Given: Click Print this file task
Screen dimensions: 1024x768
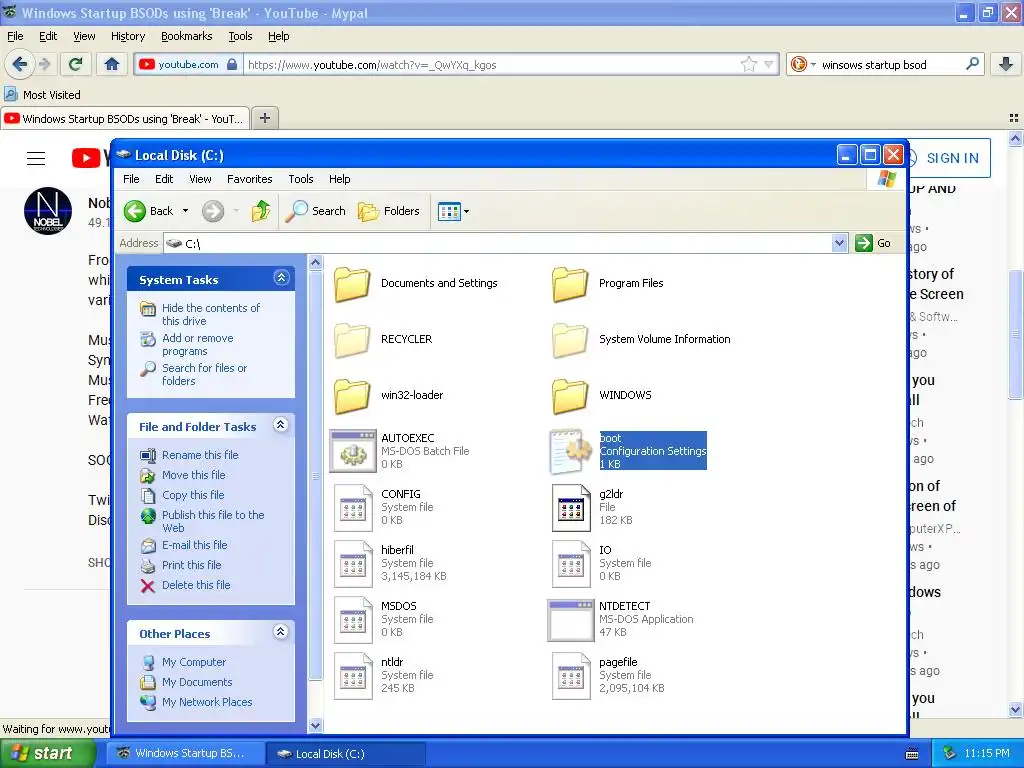Looking at the screenshot, I should point(191,565).
